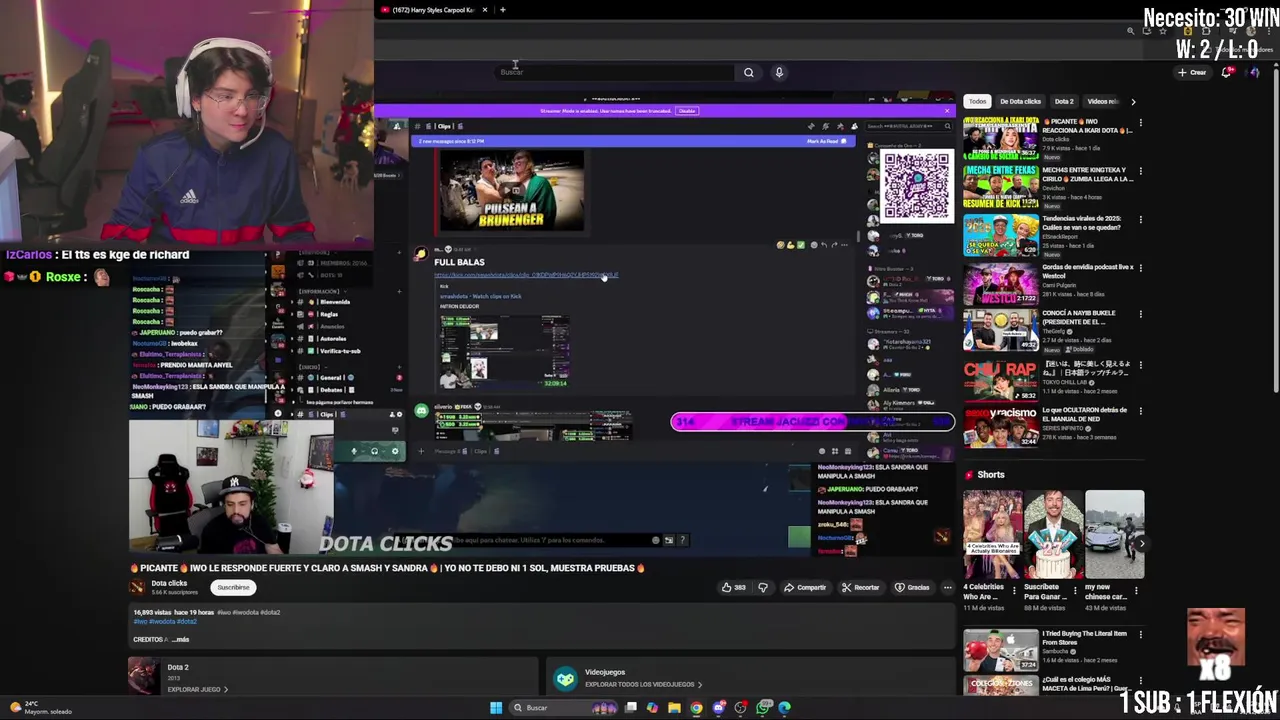Open 'CONOCÍ A NAYIB BUKELE' video thumbnail
The image size is (1280, 720).
click(x=1000, y=332)
